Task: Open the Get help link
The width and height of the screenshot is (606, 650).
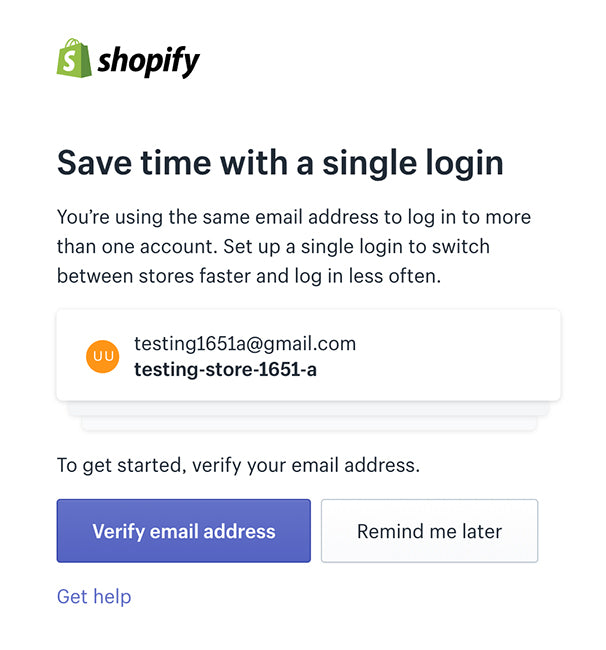Action: click(x=94, y=597)
